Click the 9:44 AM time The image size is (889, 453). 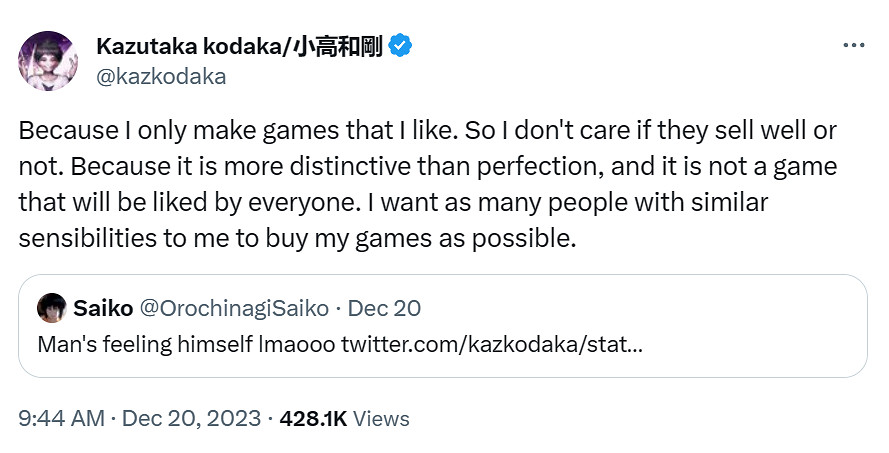pyautogui.click(x=62, y=419)
